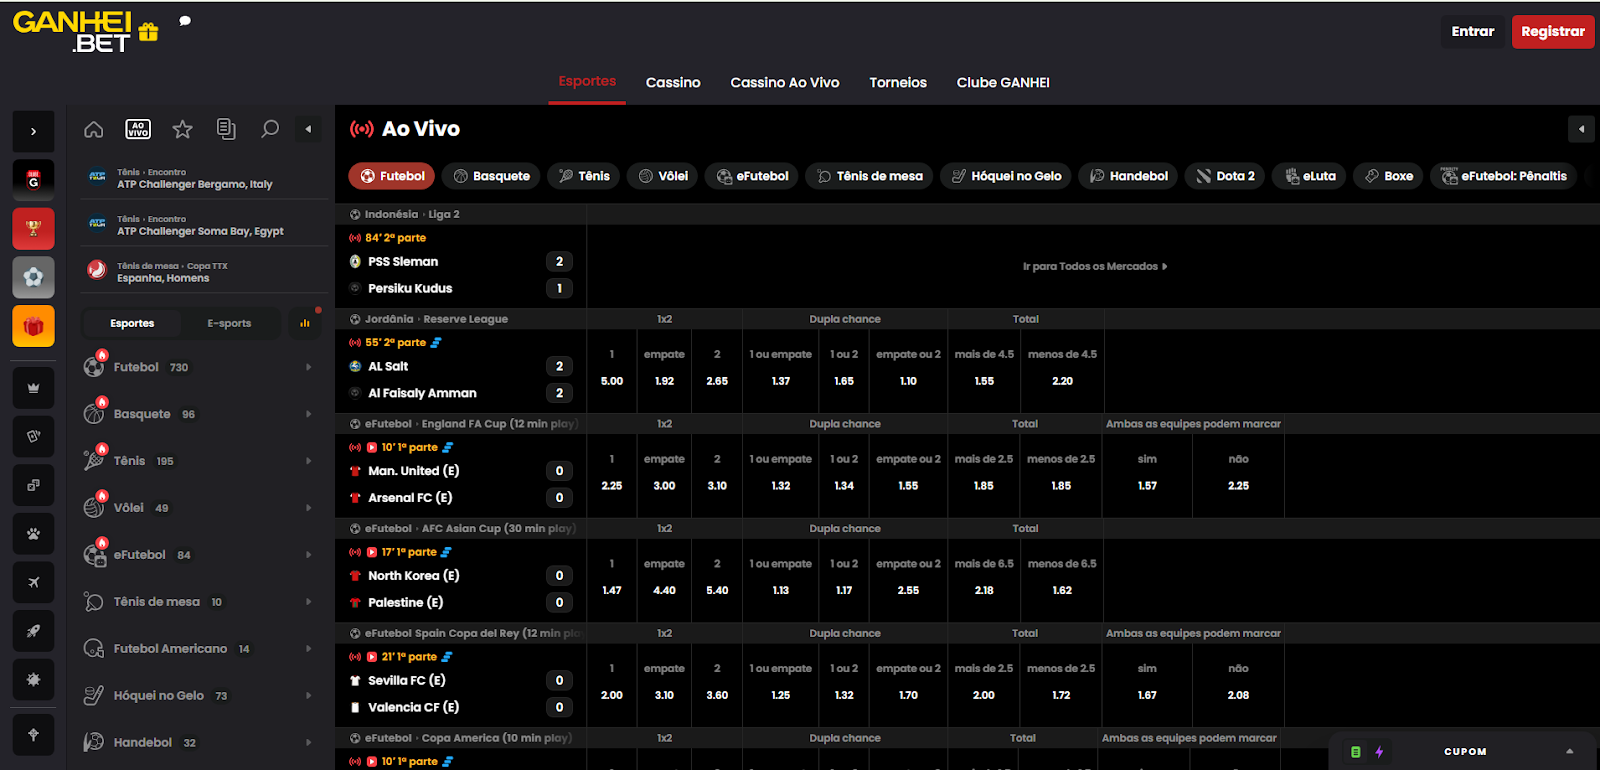Screen dimensions: 1600x770
Task: Open the Clube GANHEI tab
Action: coord(1003,83)
